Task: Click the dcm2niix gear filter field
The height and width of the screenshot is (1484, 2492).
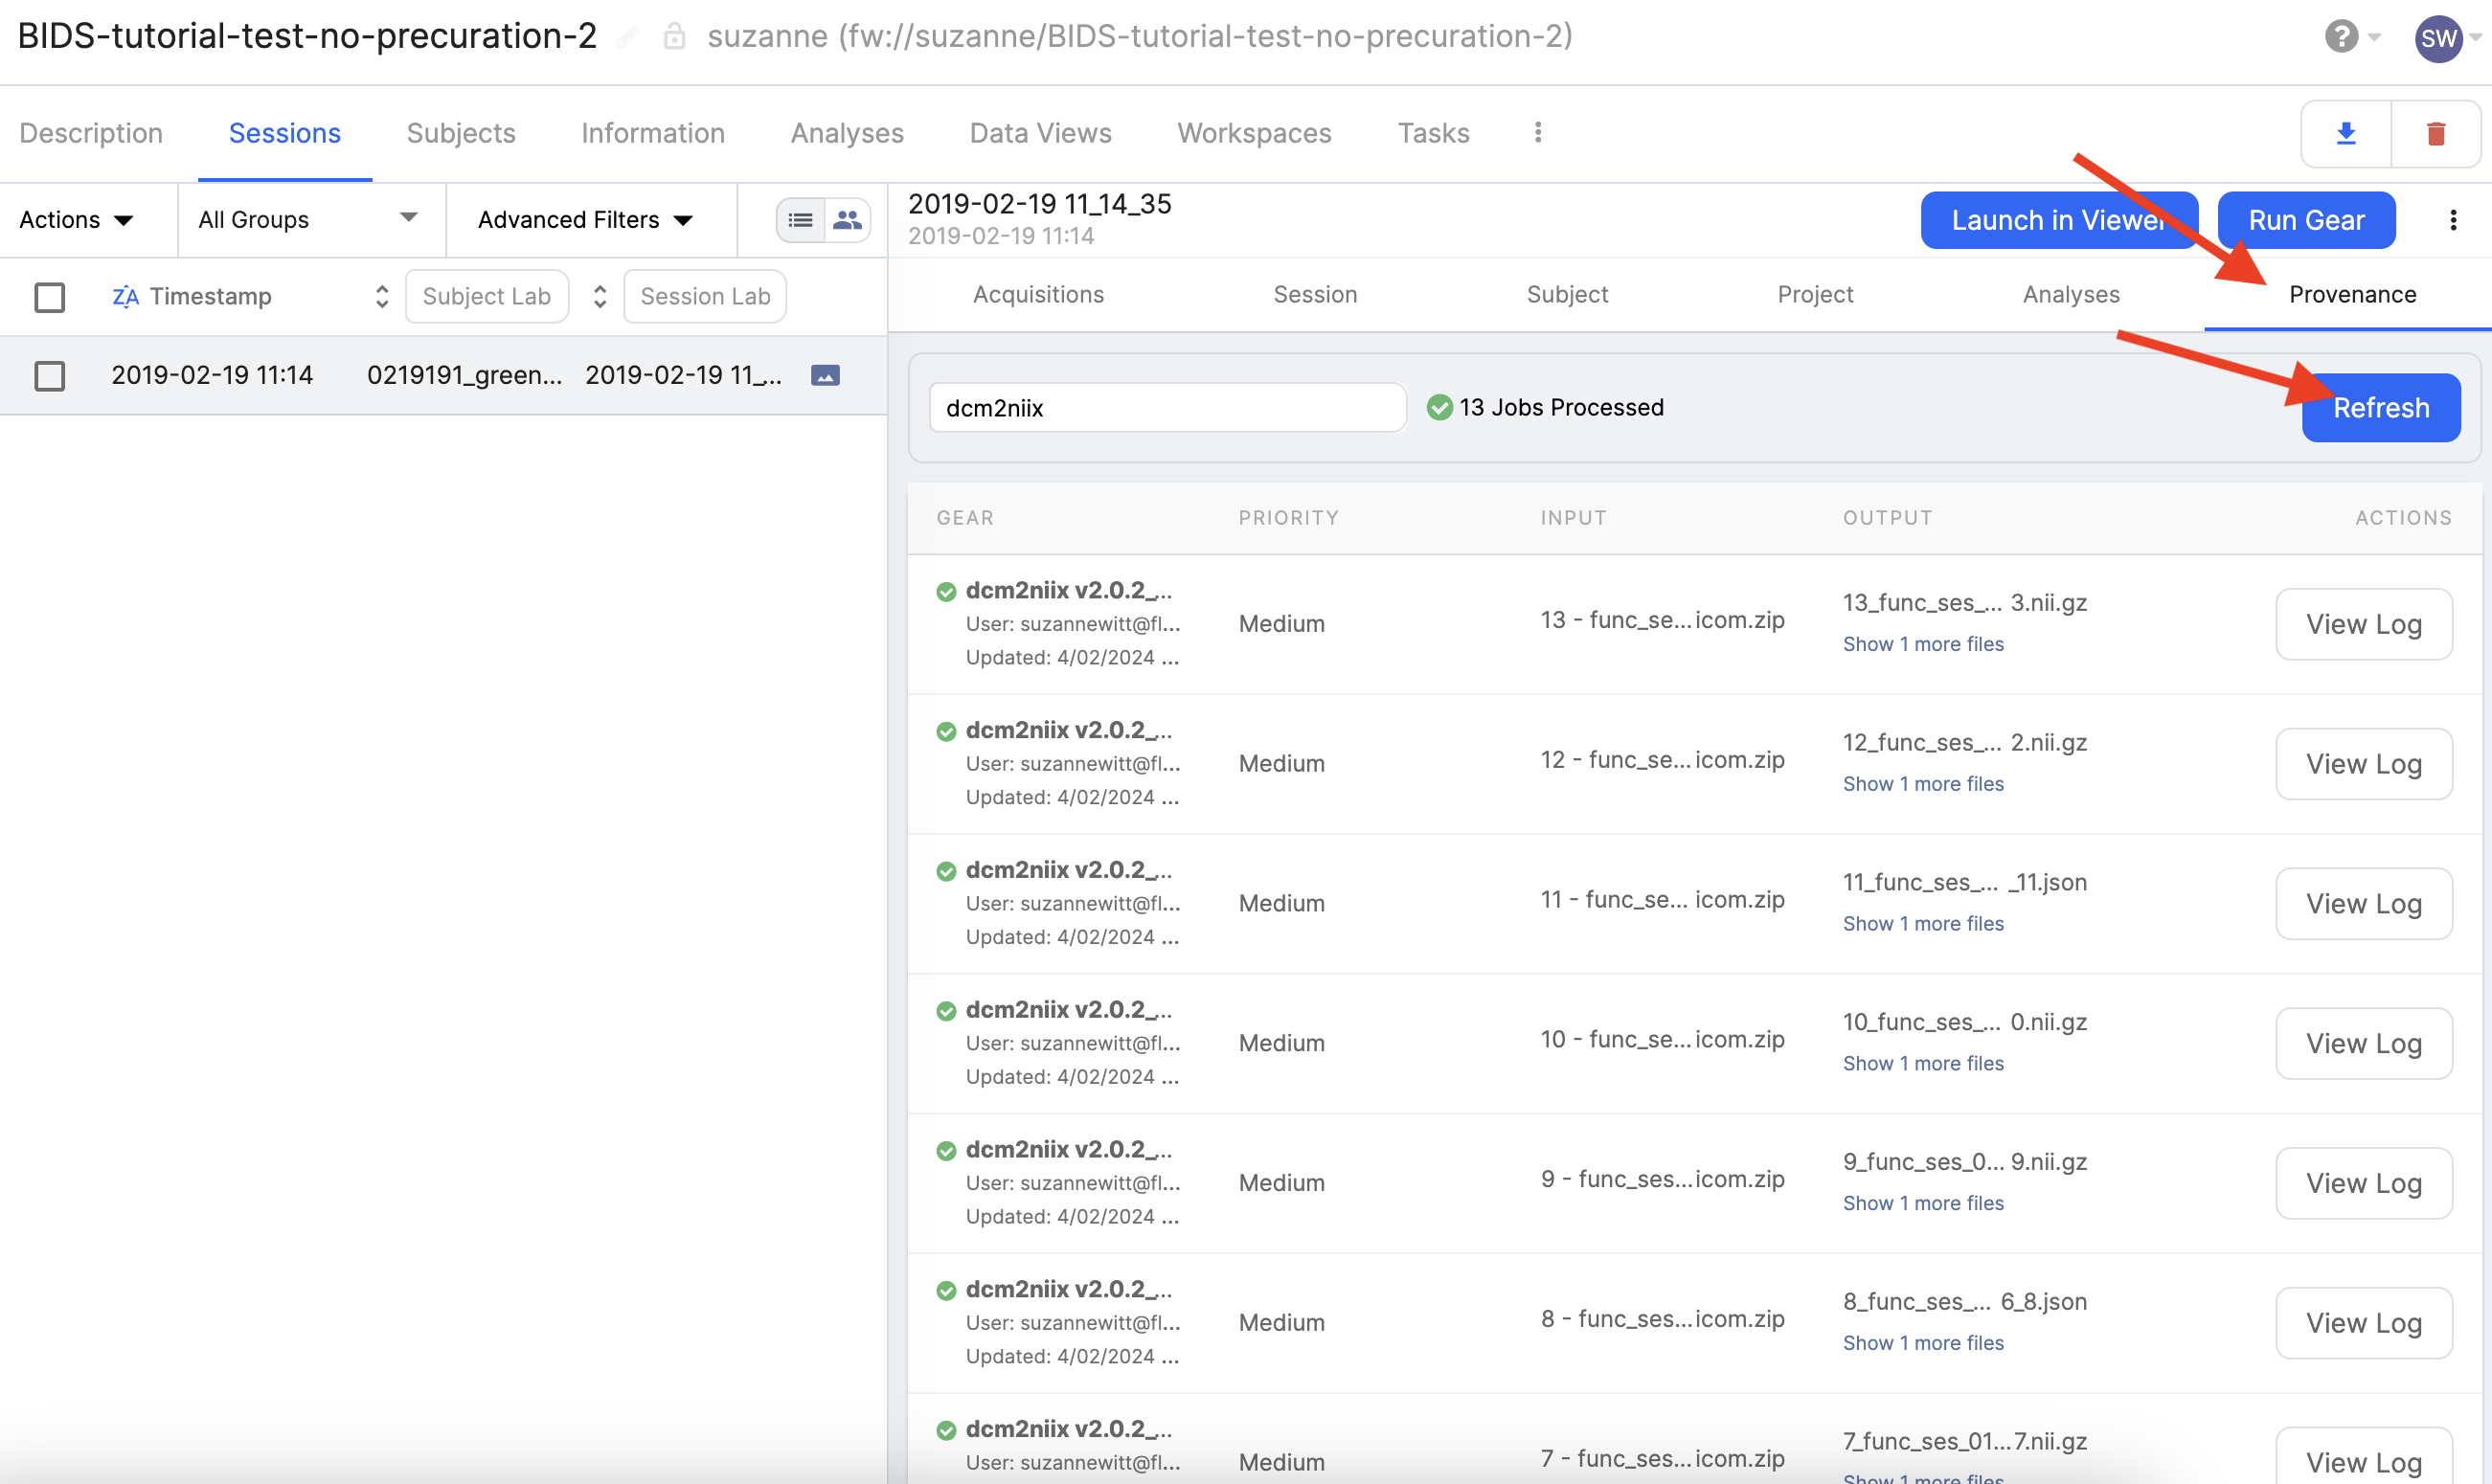Action: (1167, 408)
